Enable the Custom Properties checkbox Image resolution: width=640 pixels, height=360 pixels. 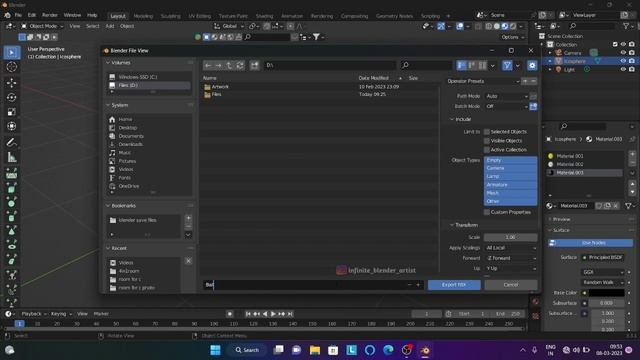click(x=487, y=212)
